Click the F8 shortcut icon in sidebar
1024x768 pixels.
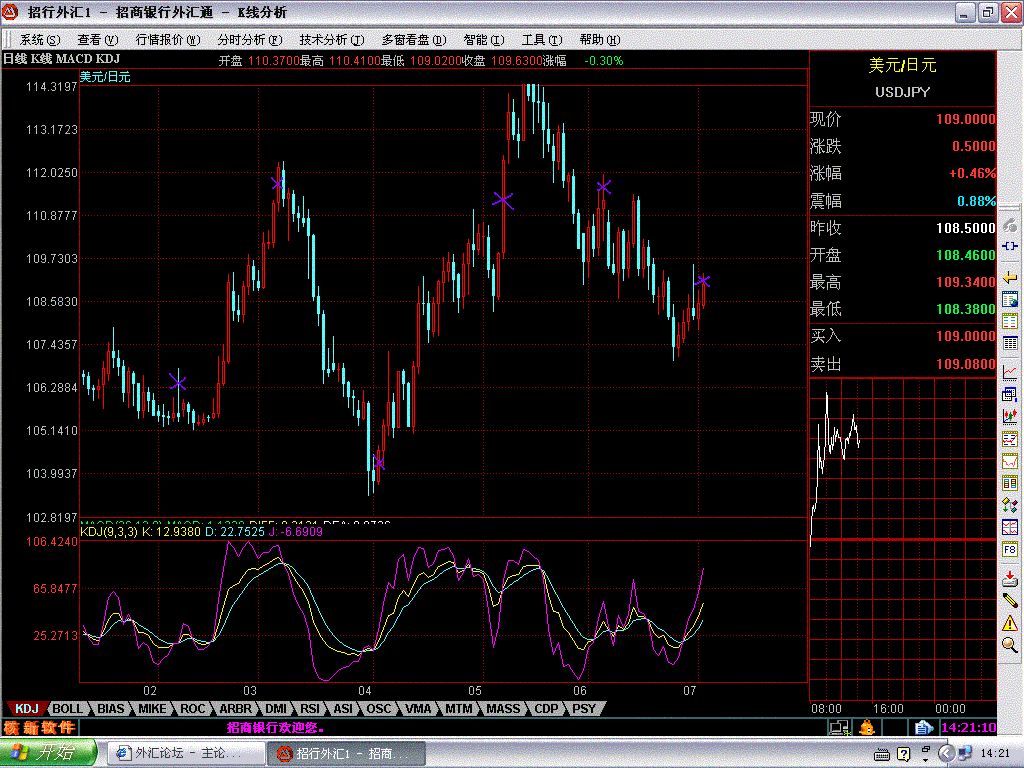point(1010,549)
